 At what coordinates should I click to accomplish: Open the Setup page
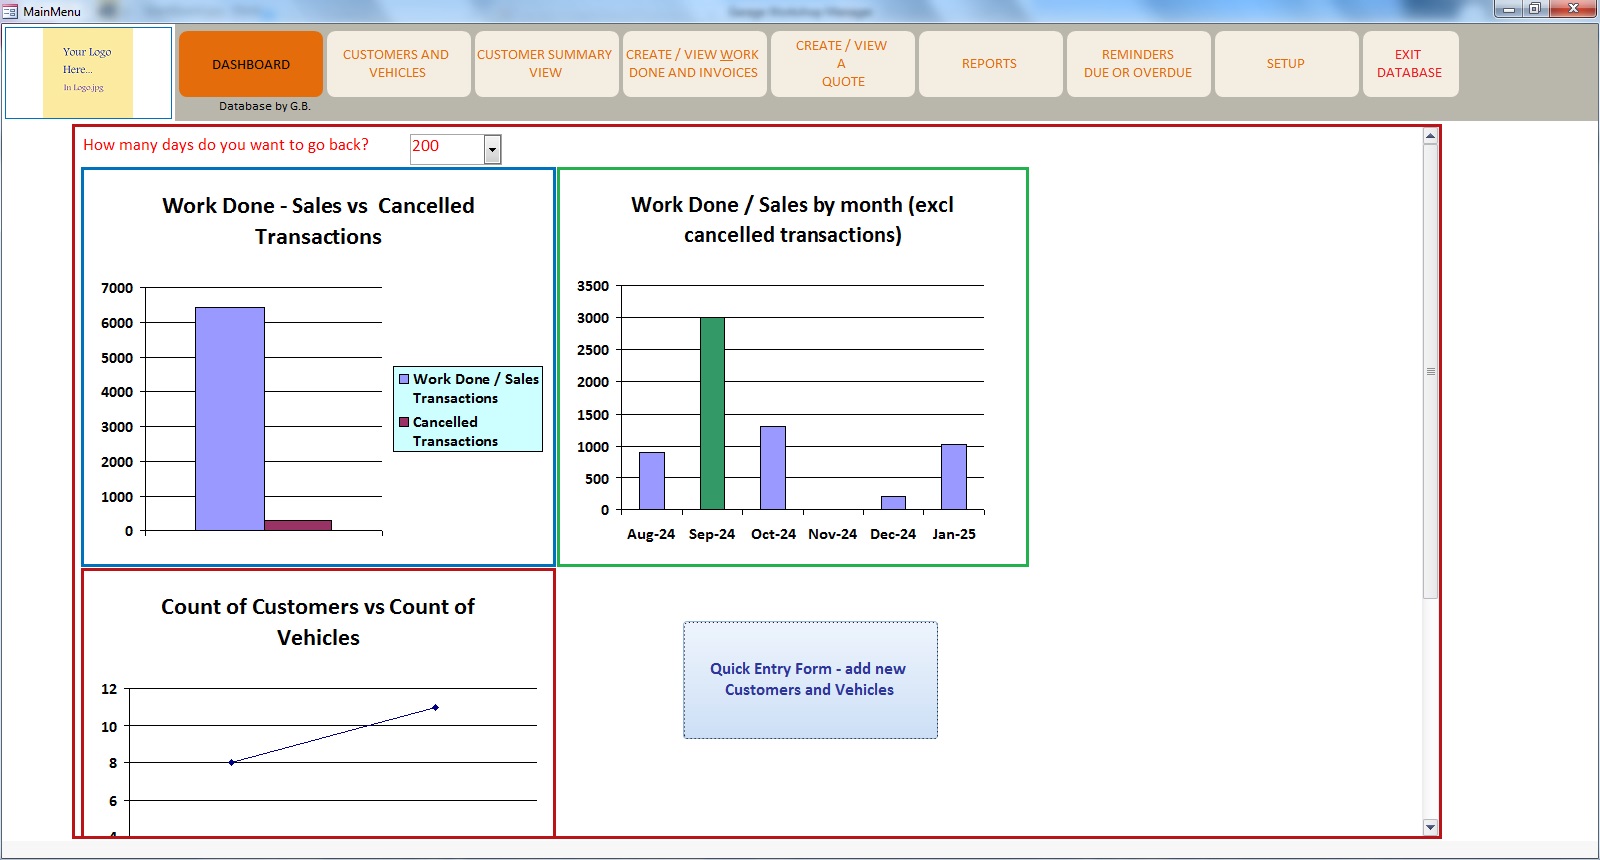point(1285,64)
